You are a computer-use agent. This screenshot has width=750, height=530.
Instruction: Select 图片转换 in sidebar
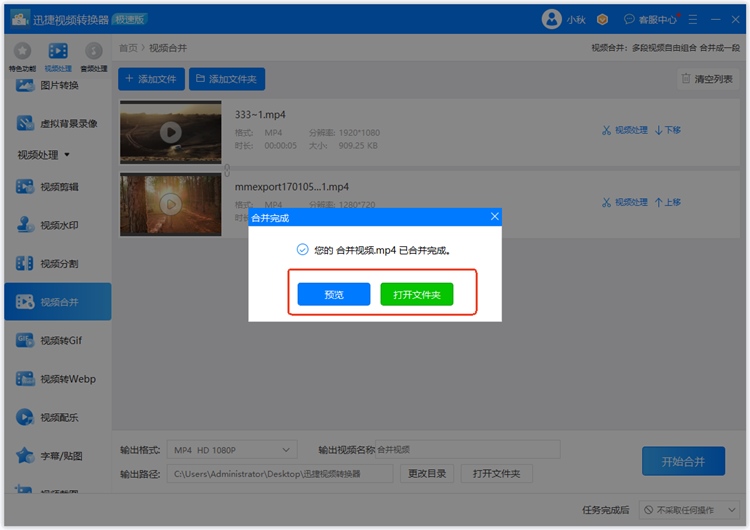pyautogui.click(x=58, y=85)
